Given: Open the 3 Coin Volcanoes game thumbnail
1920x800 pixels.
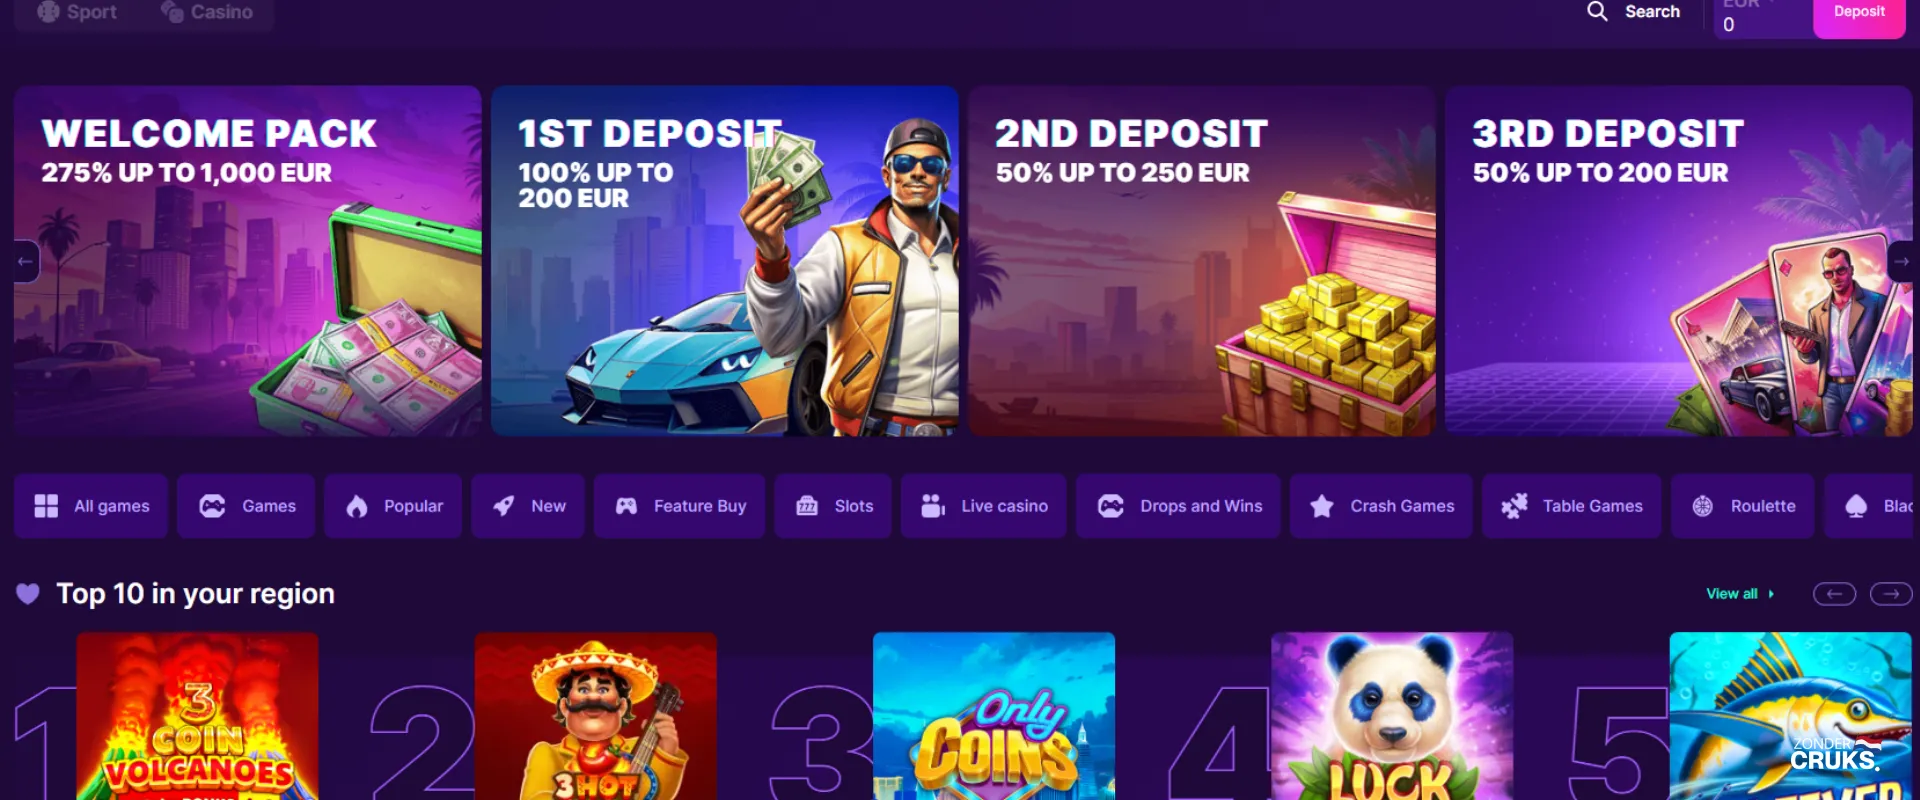Looking at the screenshot, I should click(x=198, y=716).
